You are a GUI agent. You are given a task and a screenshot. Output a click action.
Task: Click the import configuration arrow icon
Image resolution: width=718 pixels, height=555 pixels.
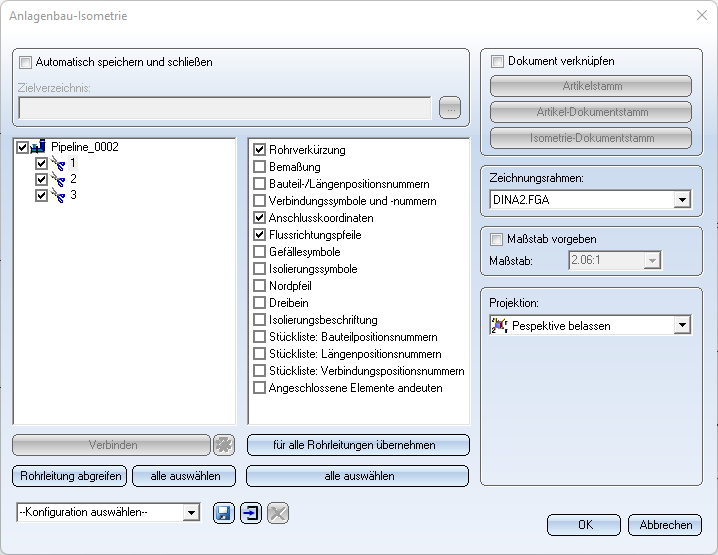(251, 513)
